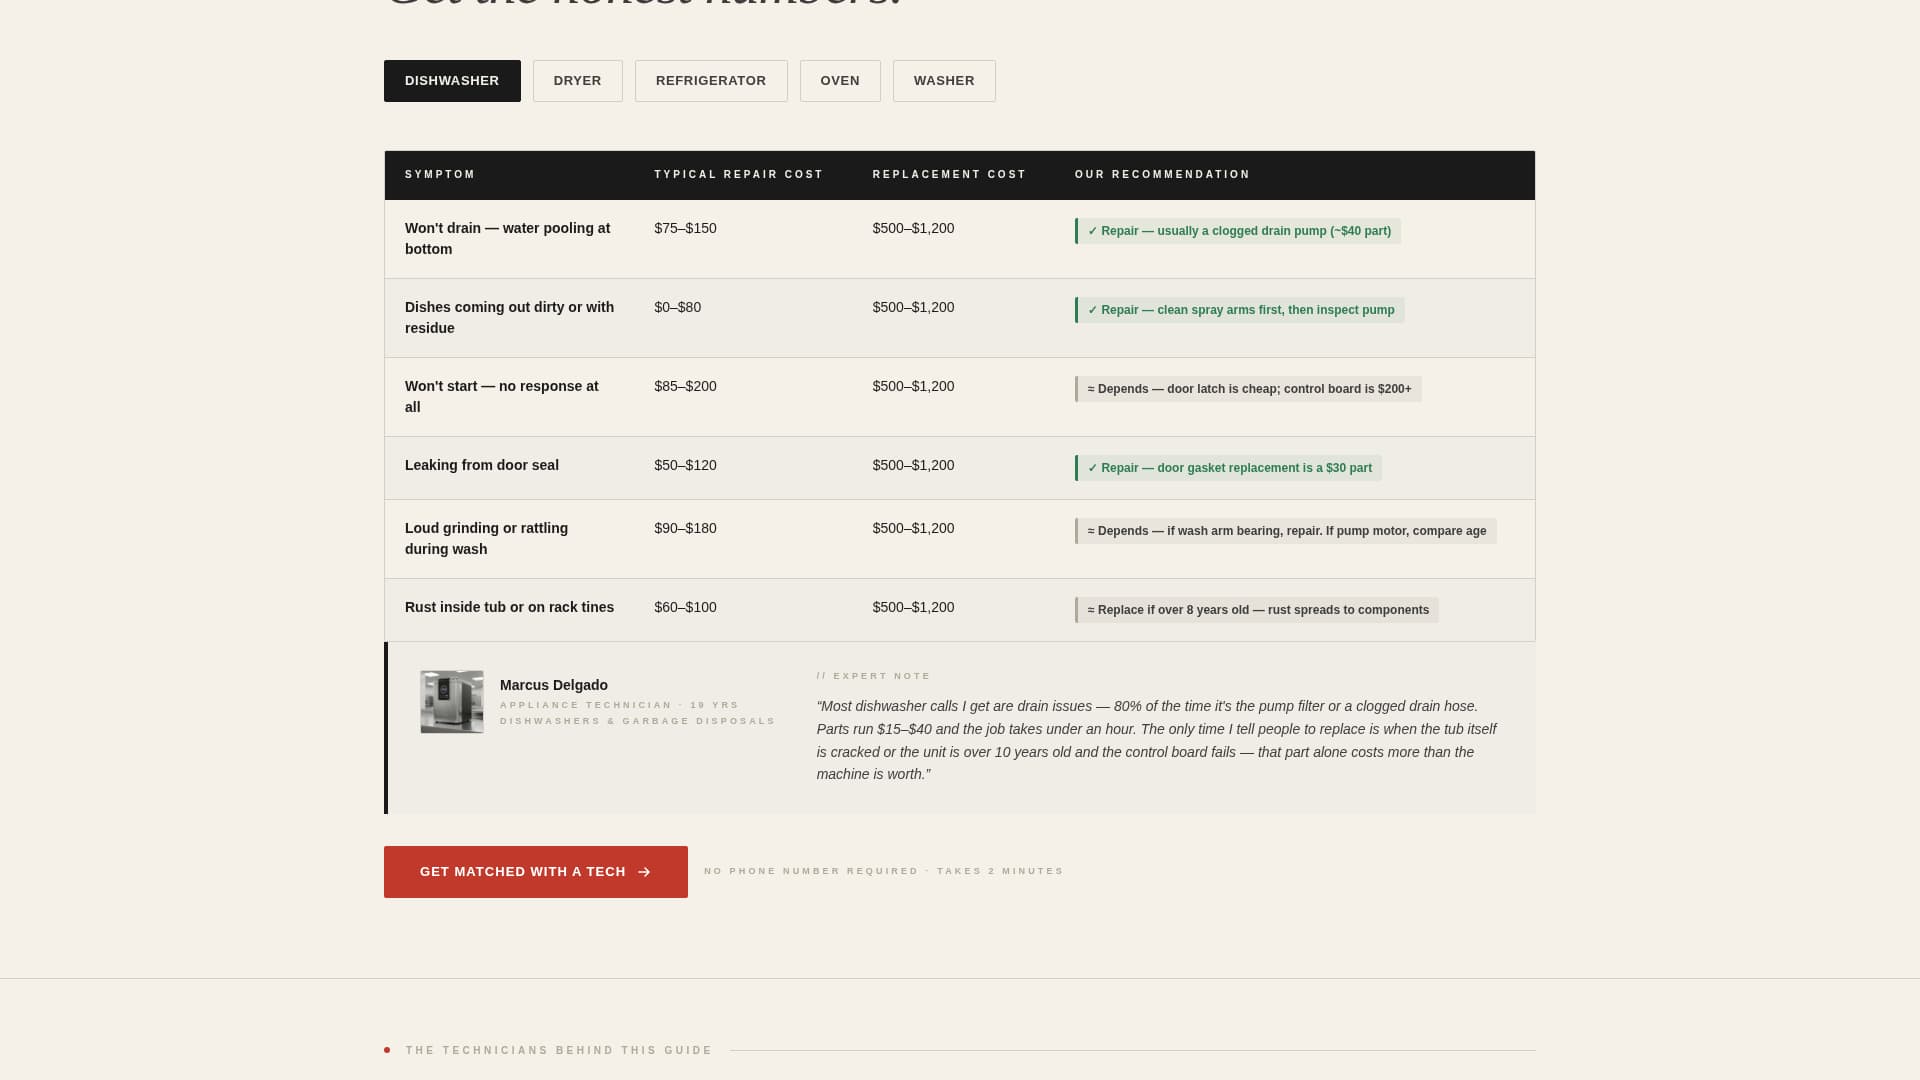1920x1080 pixels.
Task: Click Replacement Cost column header
Action: point(949,175)
